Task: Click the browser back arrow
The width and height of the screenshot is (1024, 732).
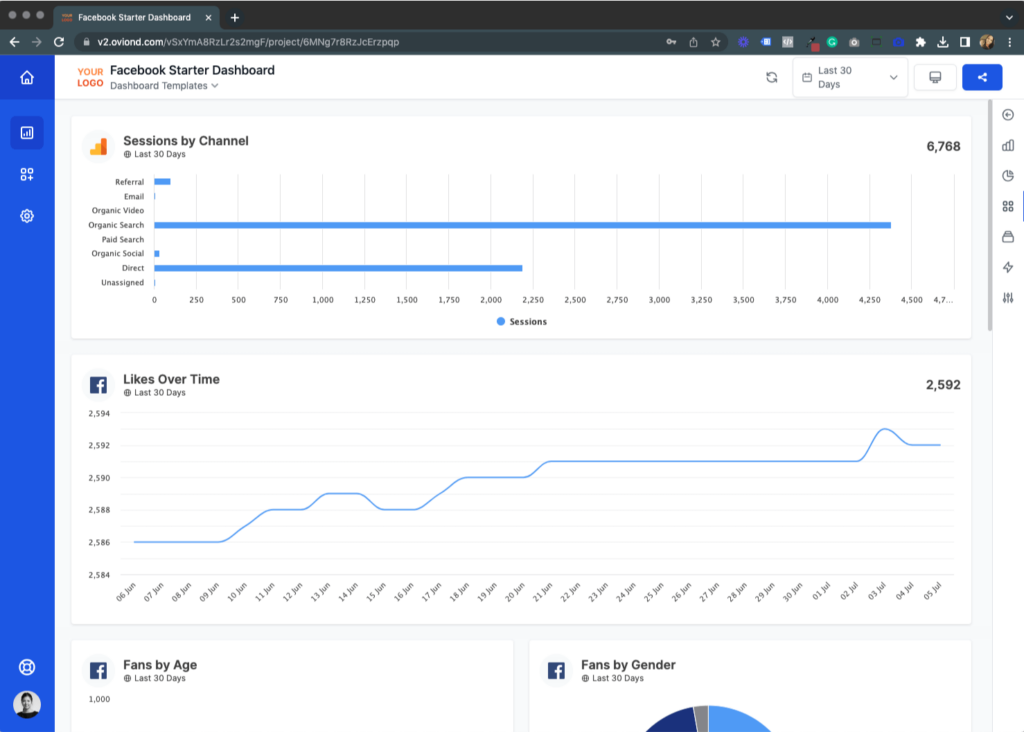Action: (x=14, y=42)
